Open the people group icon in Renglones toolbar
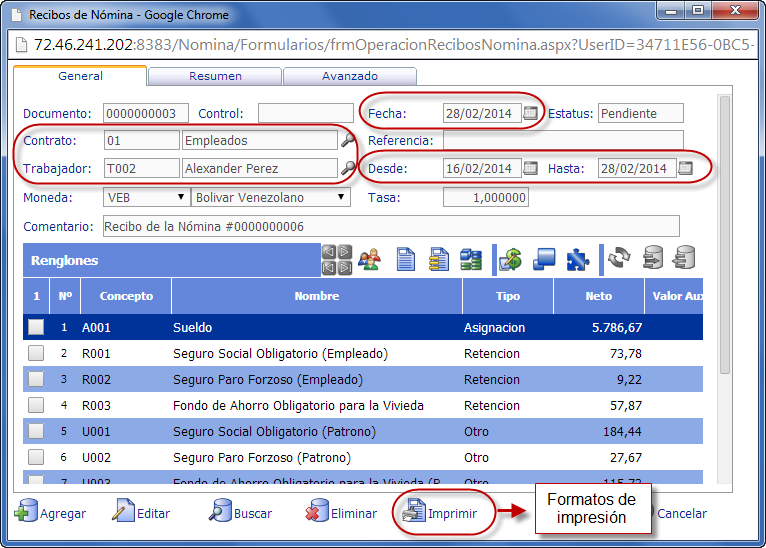This screenshot has width=766, height=548. pos(370,259)
